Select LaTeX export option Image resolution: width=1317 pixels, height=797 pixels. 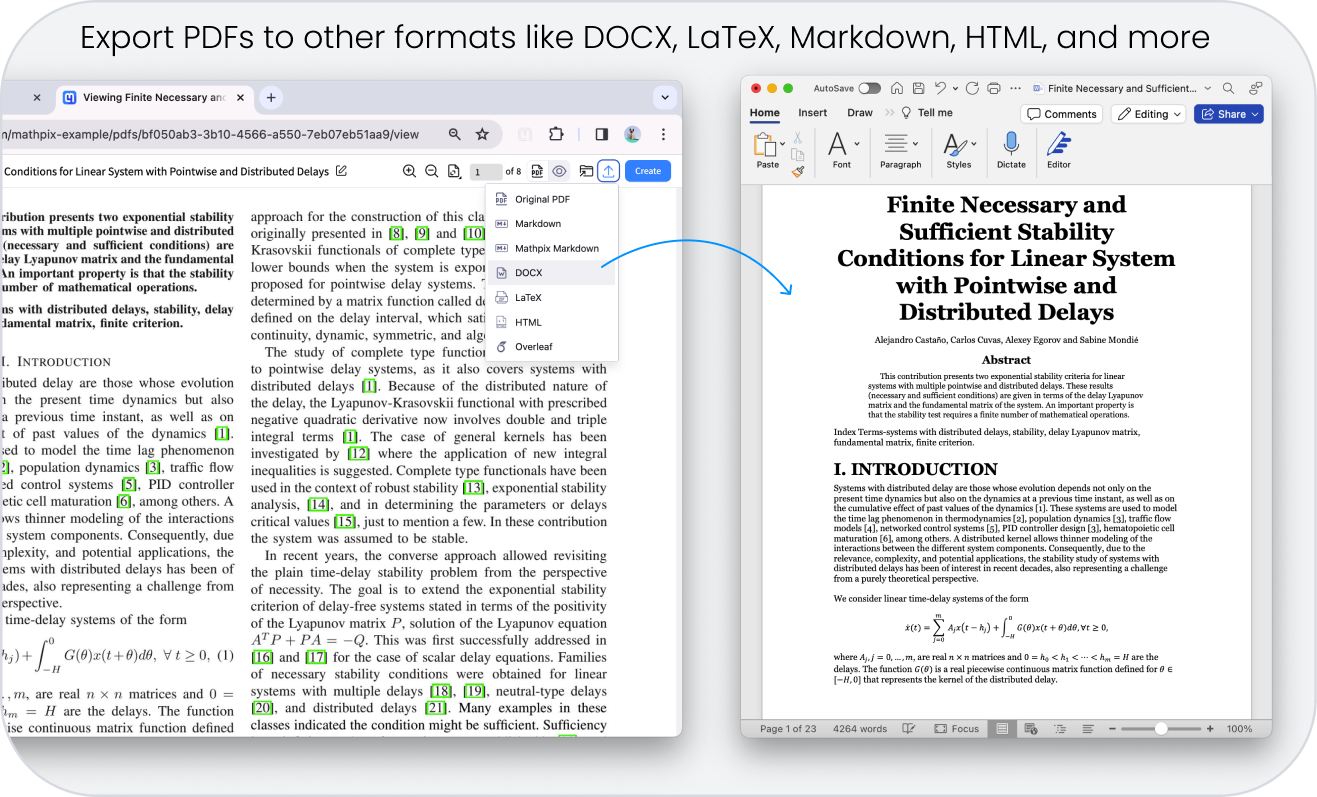[x=552, y=298]
